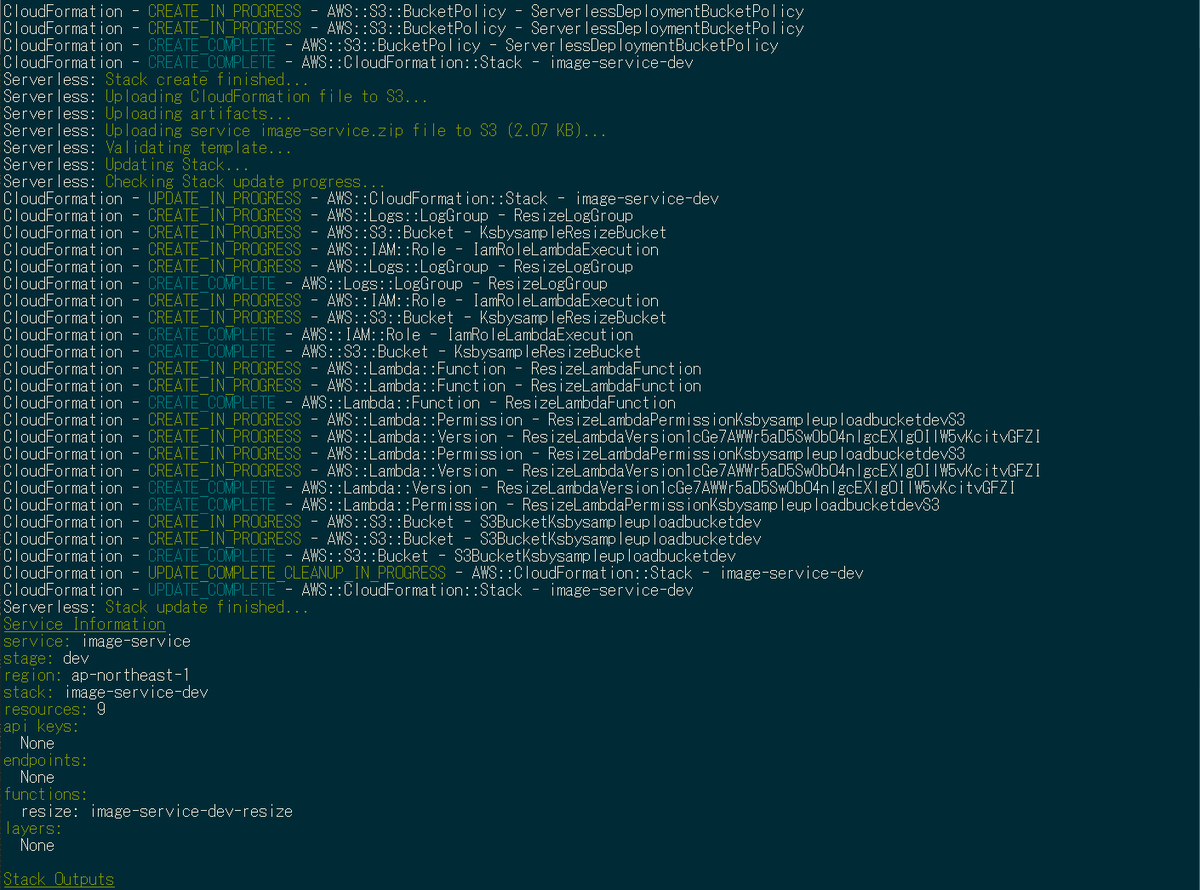Select "Uploading CloudFormation file to S3..." line
Screen dimensions: 1200x890
pyautogui.click(x=215, y=96)
